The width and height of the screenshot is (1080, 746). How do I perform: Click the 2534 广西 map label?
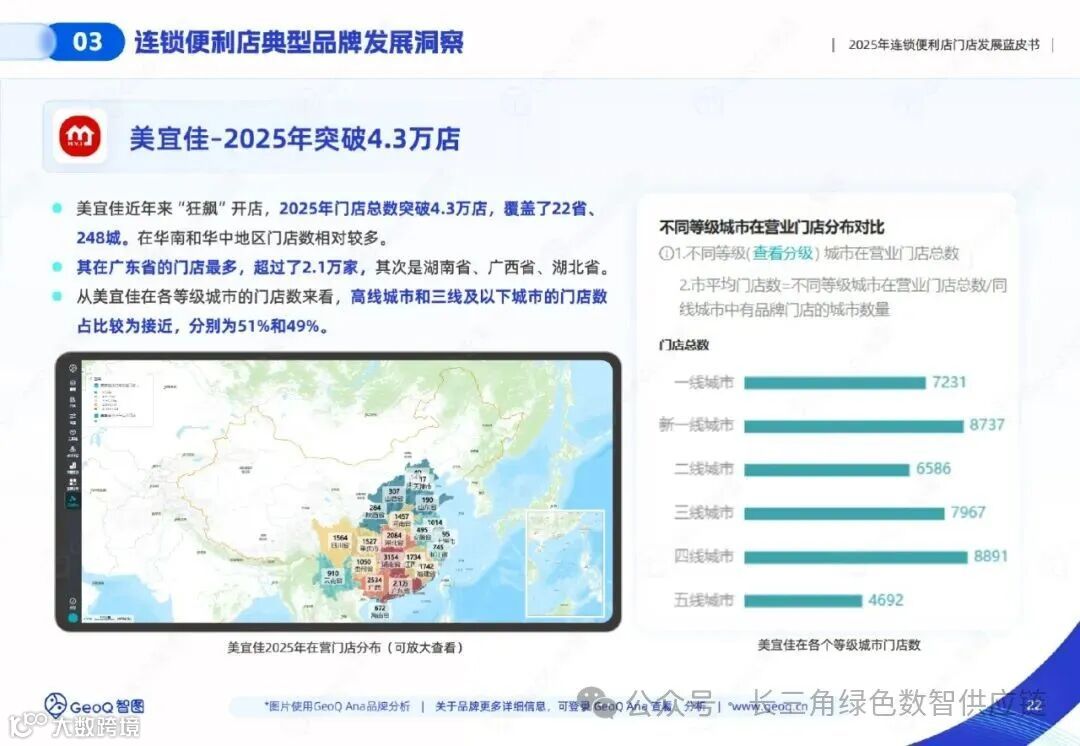pyautogui.click(x=375, y=583)
